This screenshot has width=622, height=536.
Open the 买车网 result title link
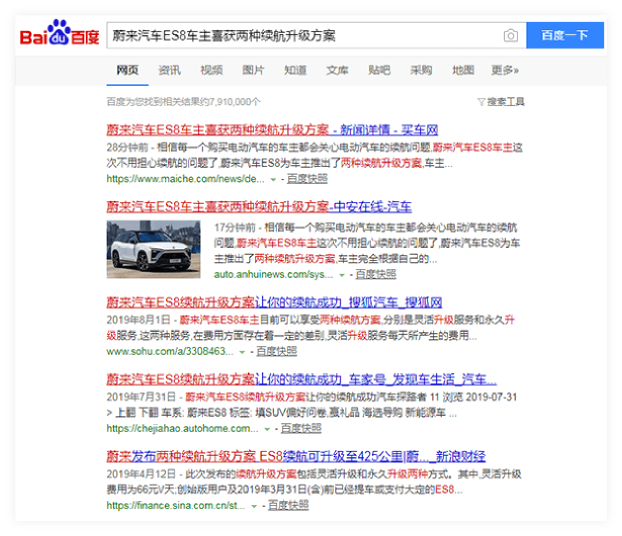[272, 130]
